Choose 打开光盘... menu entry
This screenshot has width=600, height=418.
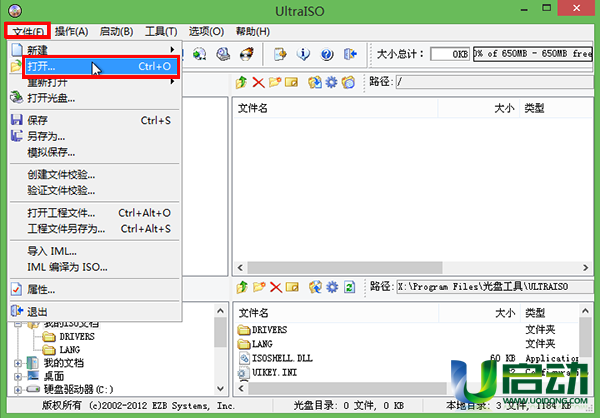pyautogui.click(x=94, y=98)
